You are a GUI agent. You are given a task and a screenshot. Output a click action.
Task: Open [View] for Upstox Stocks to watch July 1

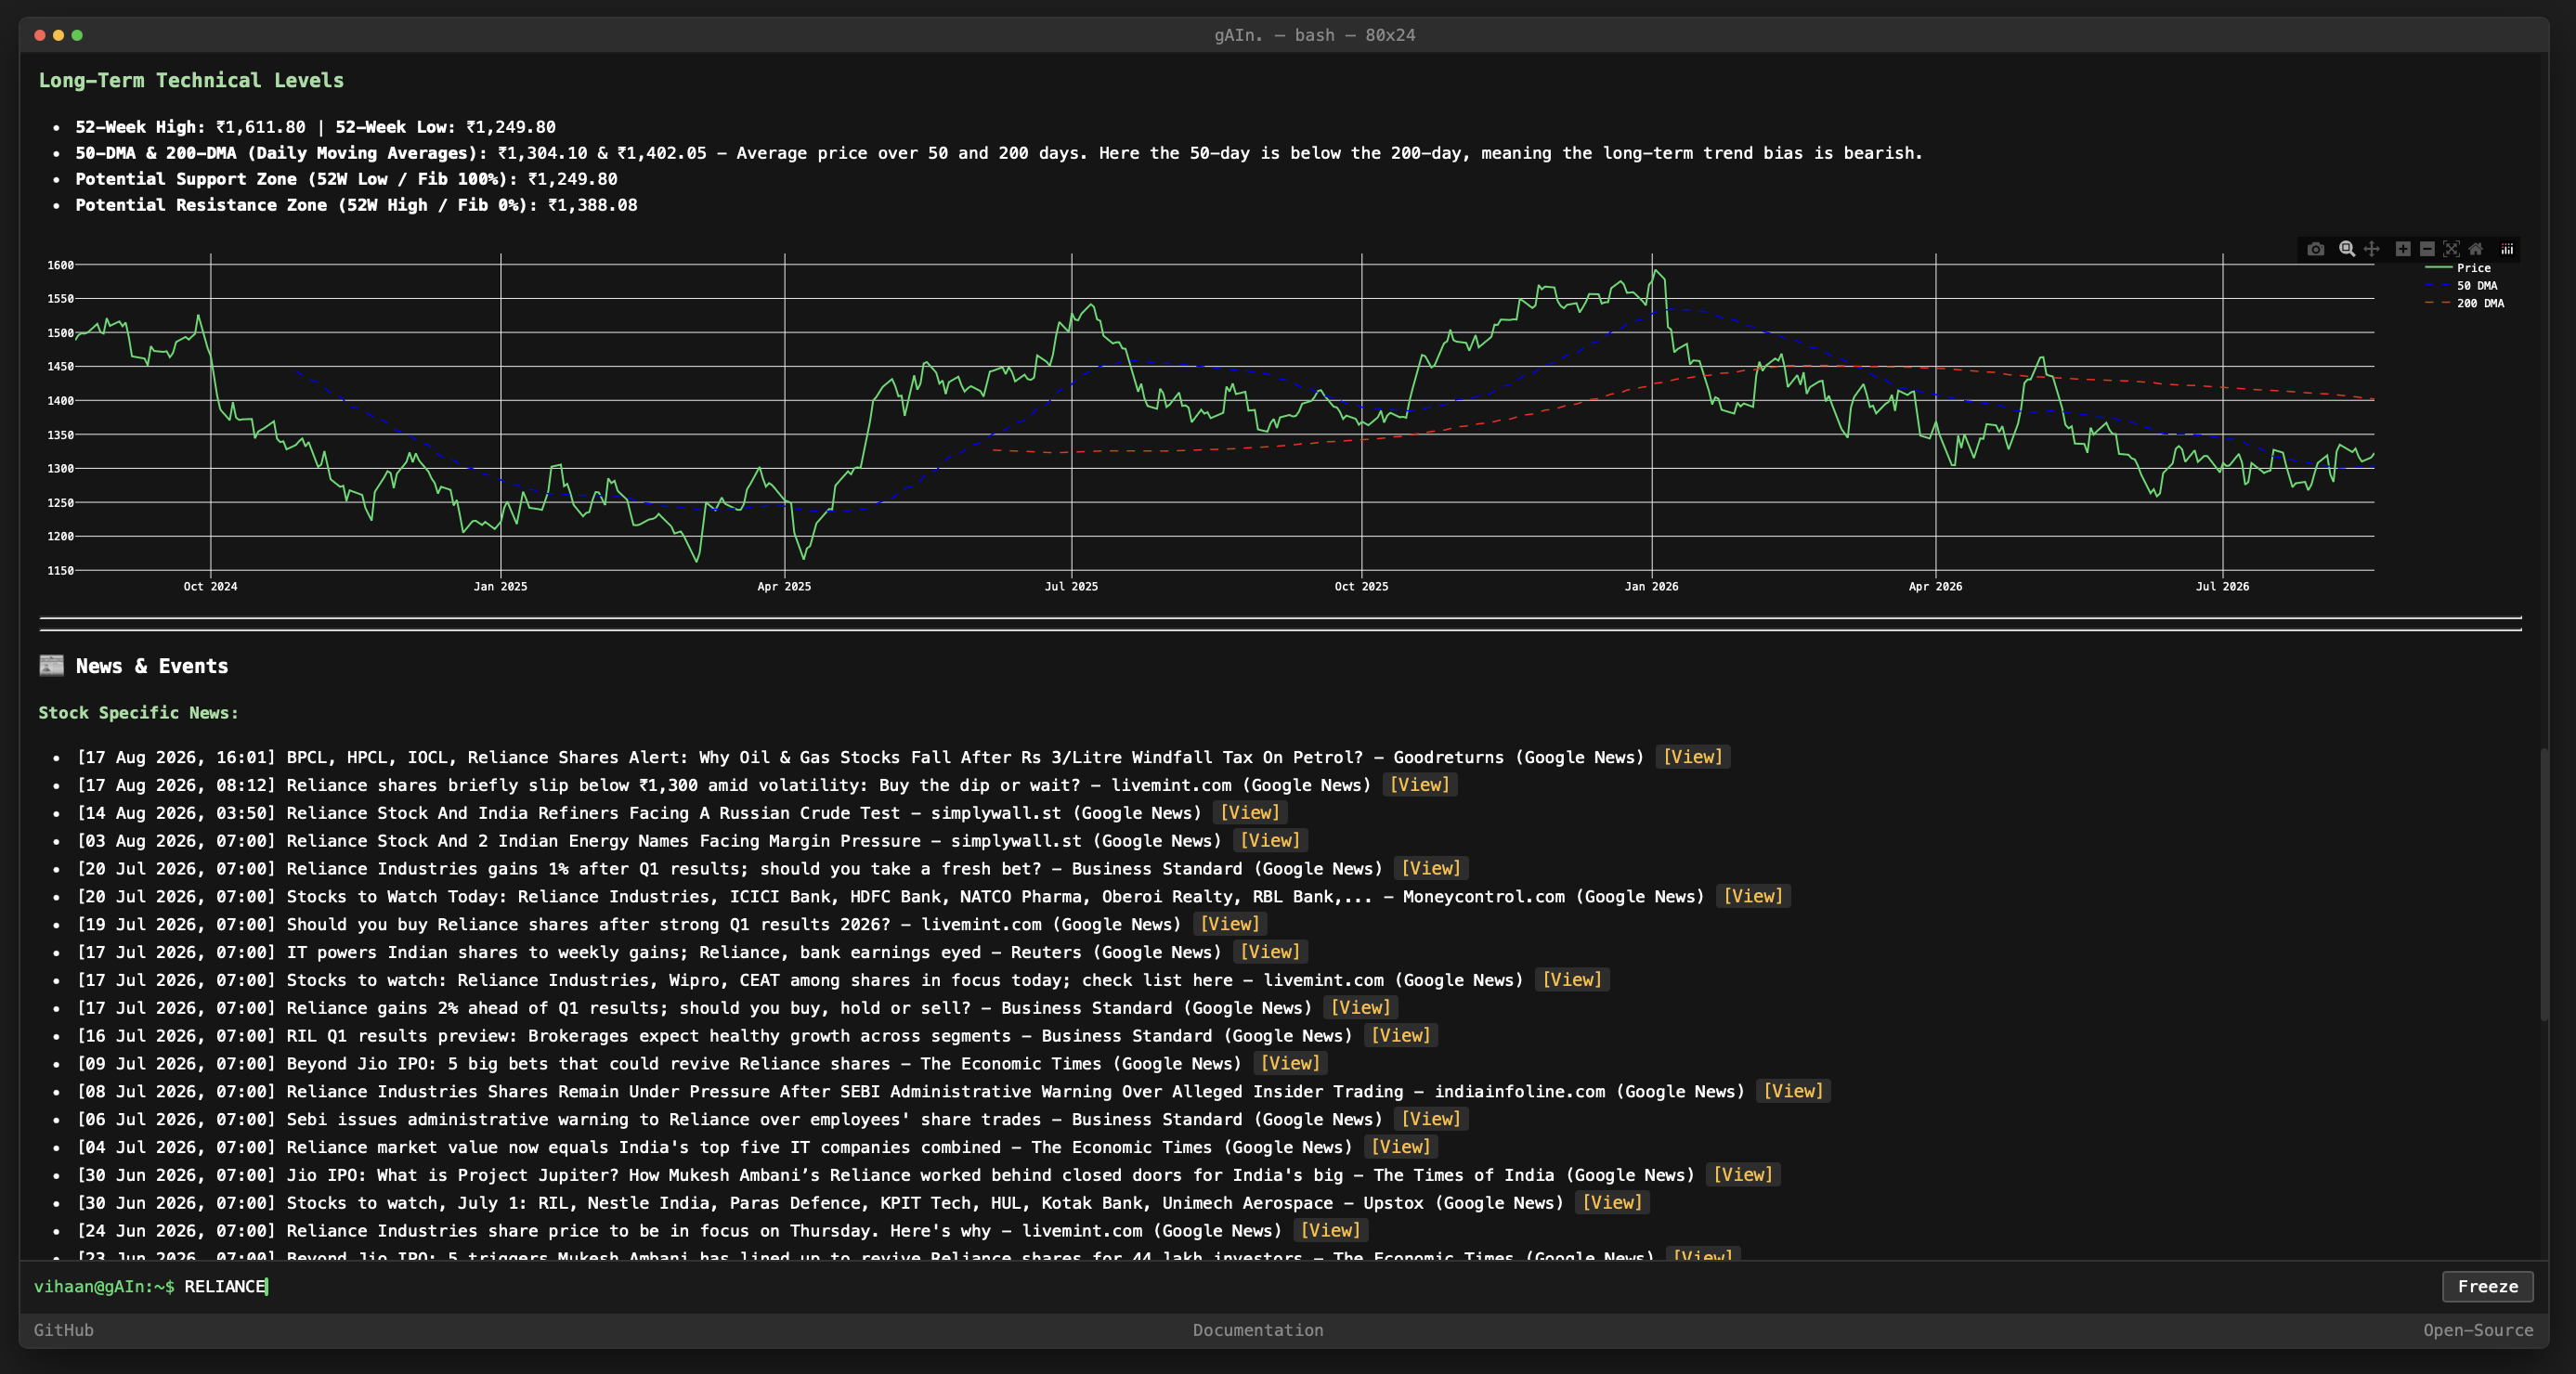[1611, 1203]
